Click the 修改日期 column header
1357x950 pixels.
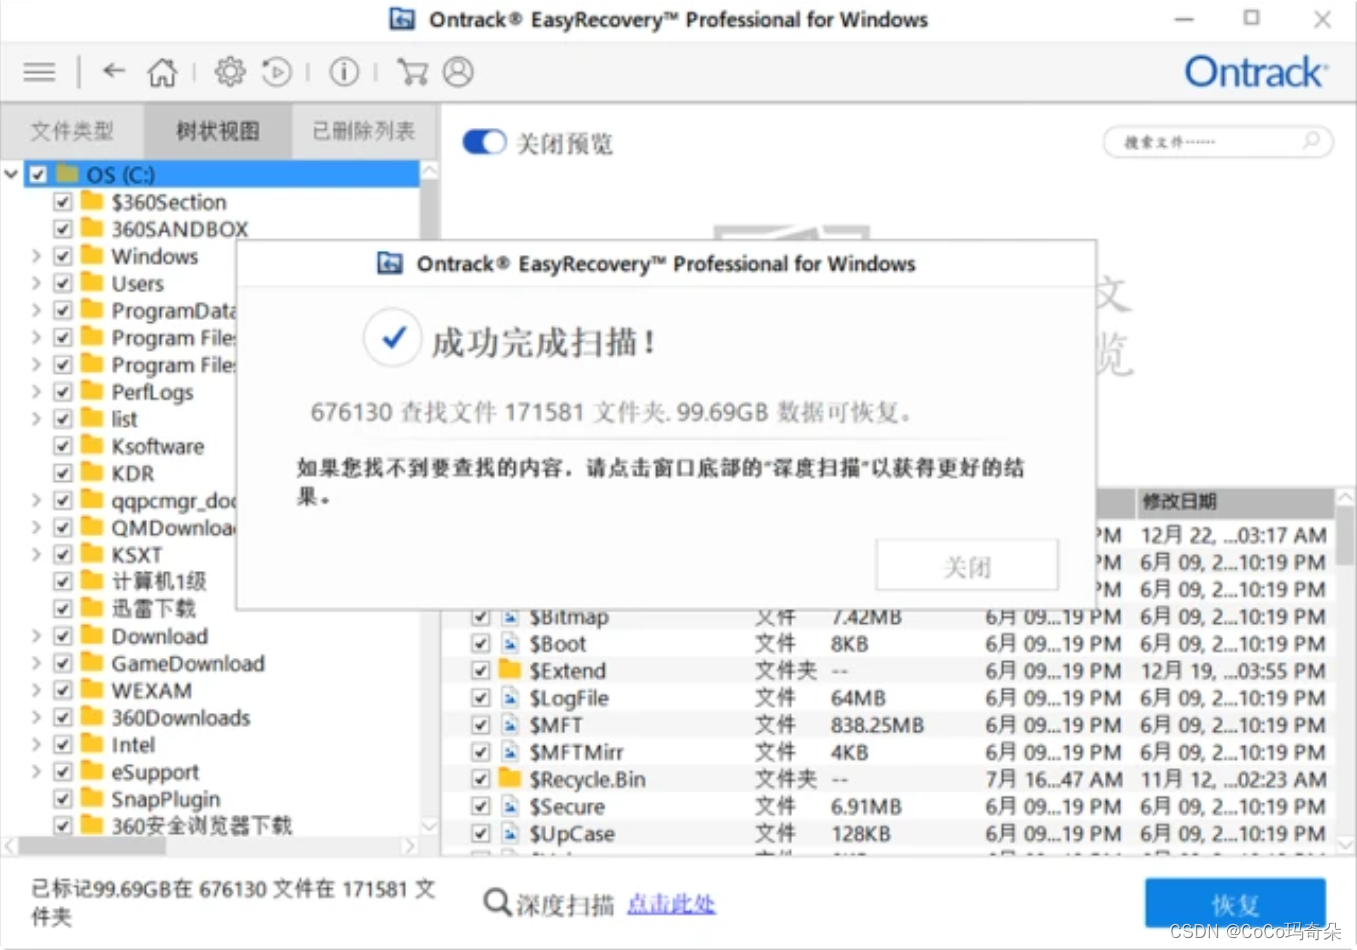coord(1234,501)
